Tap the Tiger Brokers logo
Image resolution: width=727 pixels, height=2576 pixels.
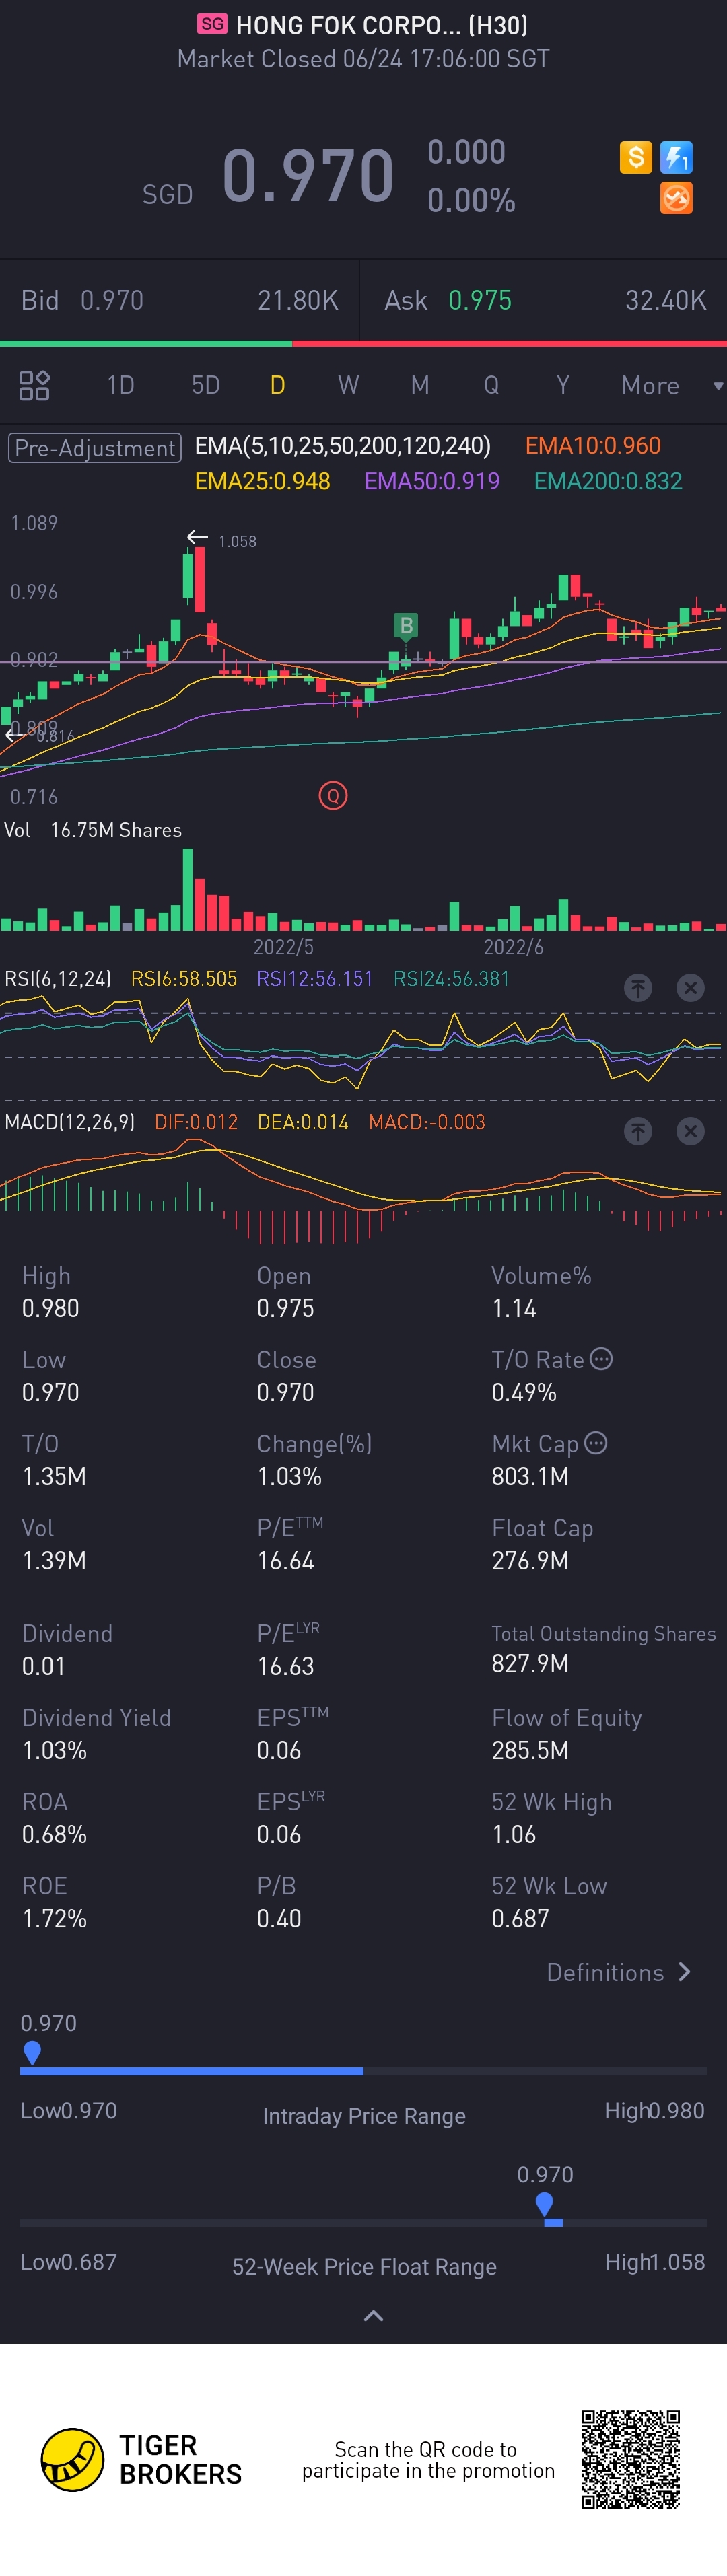[141, 2459]
